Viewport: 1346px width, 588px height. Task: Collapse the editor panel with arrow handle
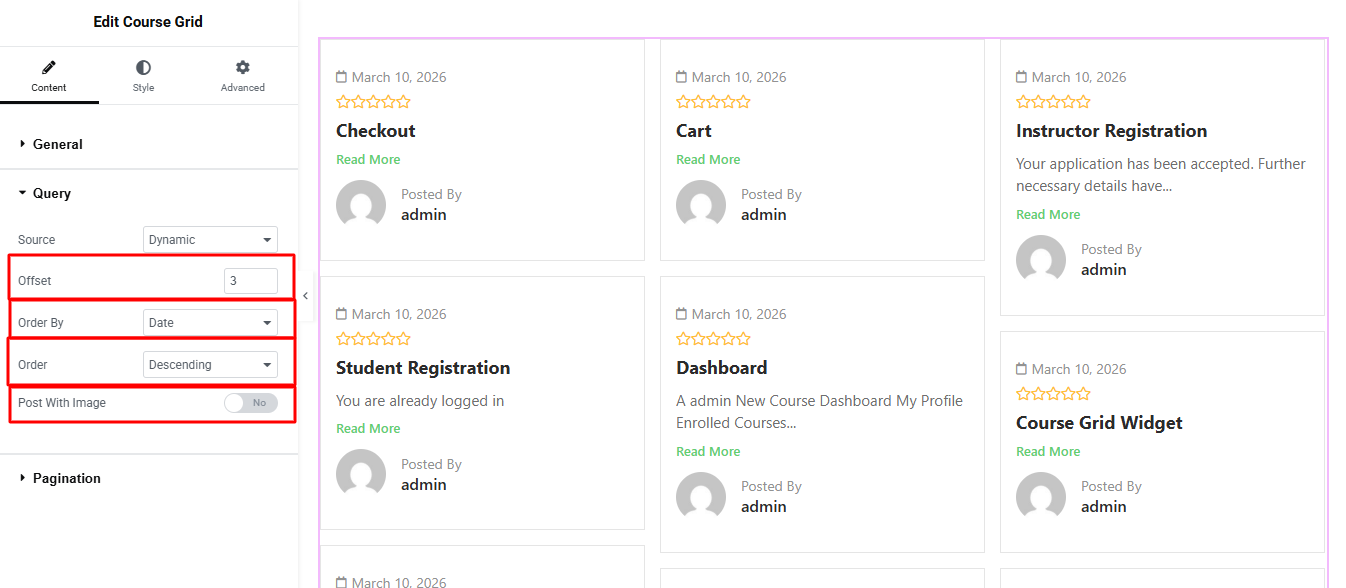point(305,296)
